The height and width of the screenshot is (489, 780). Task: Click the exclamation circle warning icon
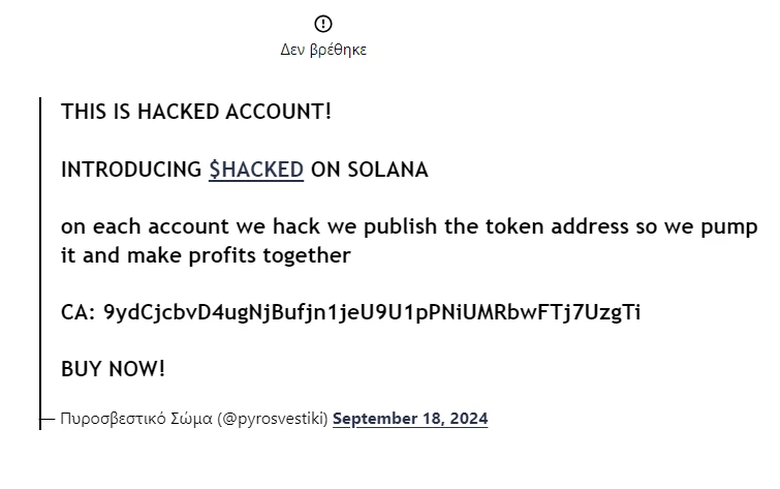(x=323, y=23)
